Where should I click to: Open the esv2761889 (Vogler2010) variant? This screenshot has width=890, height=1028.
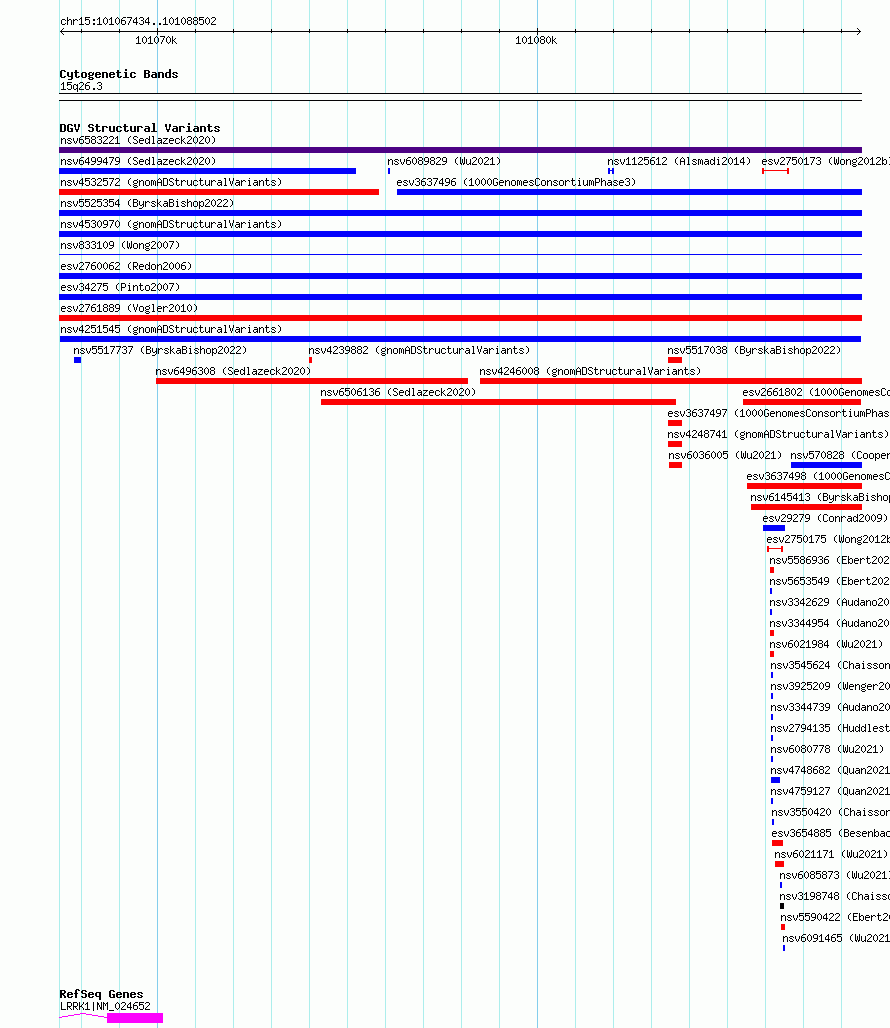(x=129, y=308)
